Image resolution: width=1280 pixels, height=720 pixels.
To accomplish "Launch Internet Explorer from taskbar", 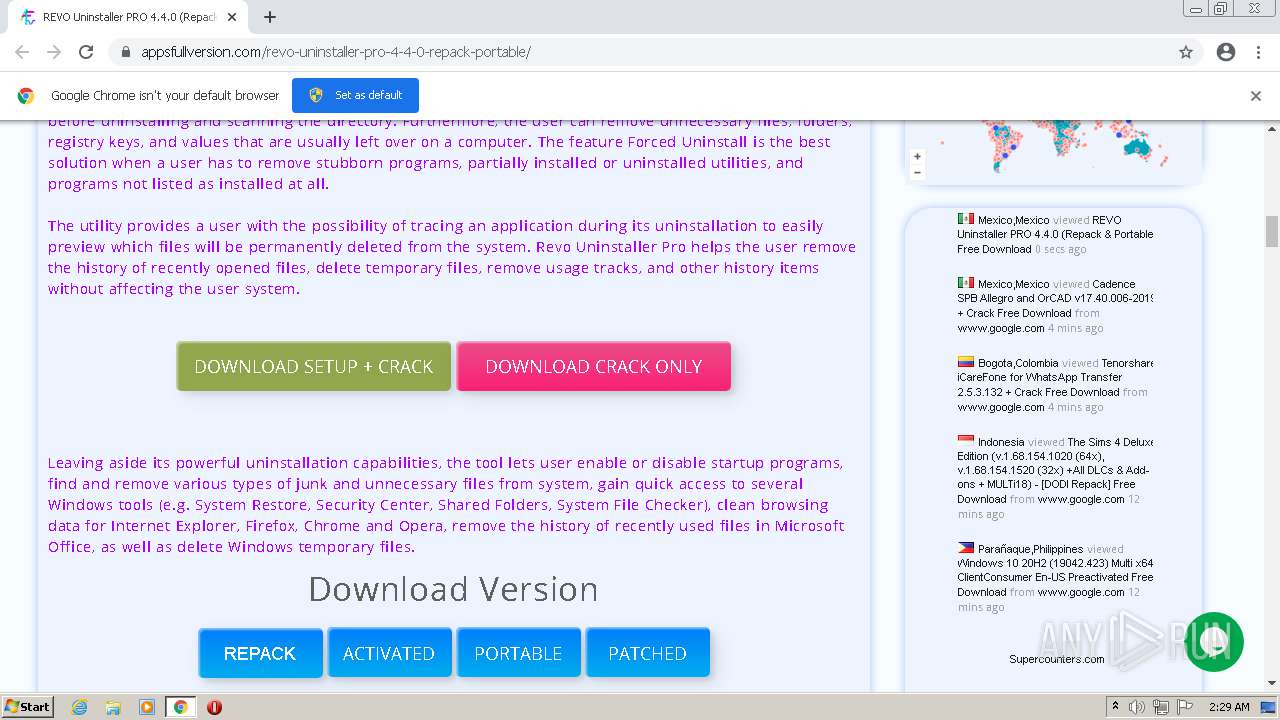I will (79, 707).
